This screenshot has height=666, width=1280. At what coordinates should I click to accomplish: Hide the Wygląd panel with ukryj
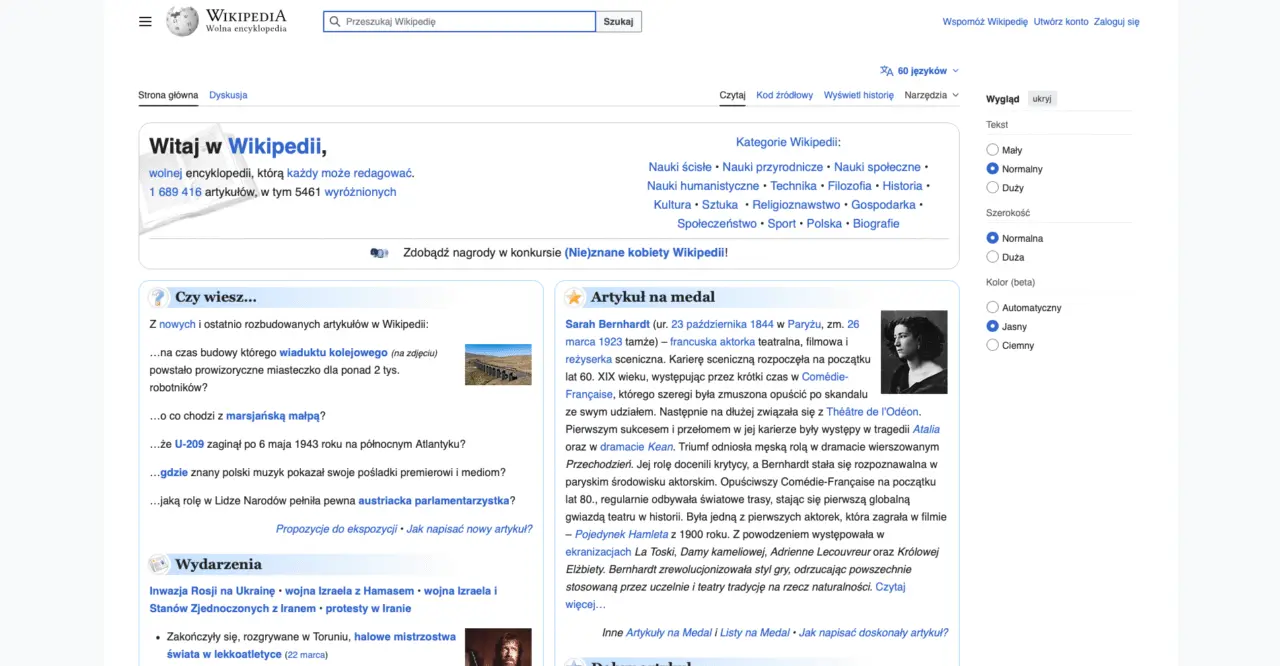[1042, 98]
